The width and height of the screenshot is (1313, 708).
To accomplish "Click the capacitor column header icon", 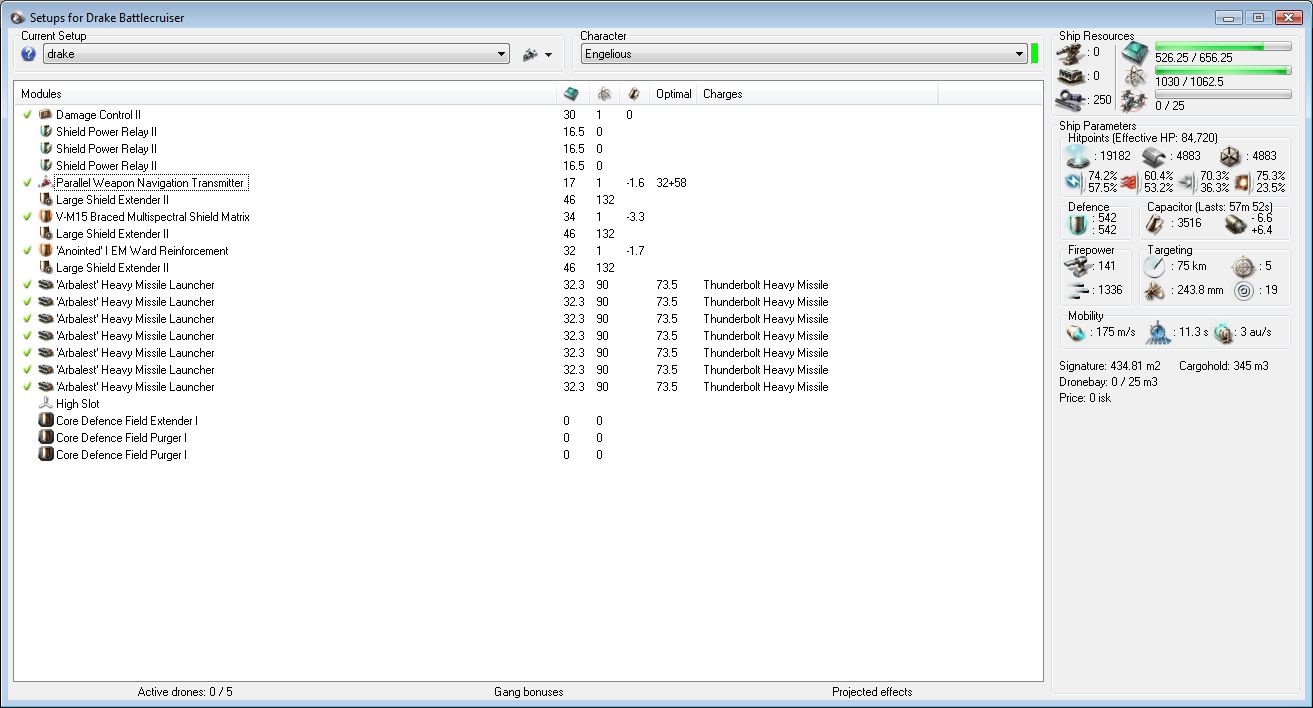I will click(x=634, y=94).
